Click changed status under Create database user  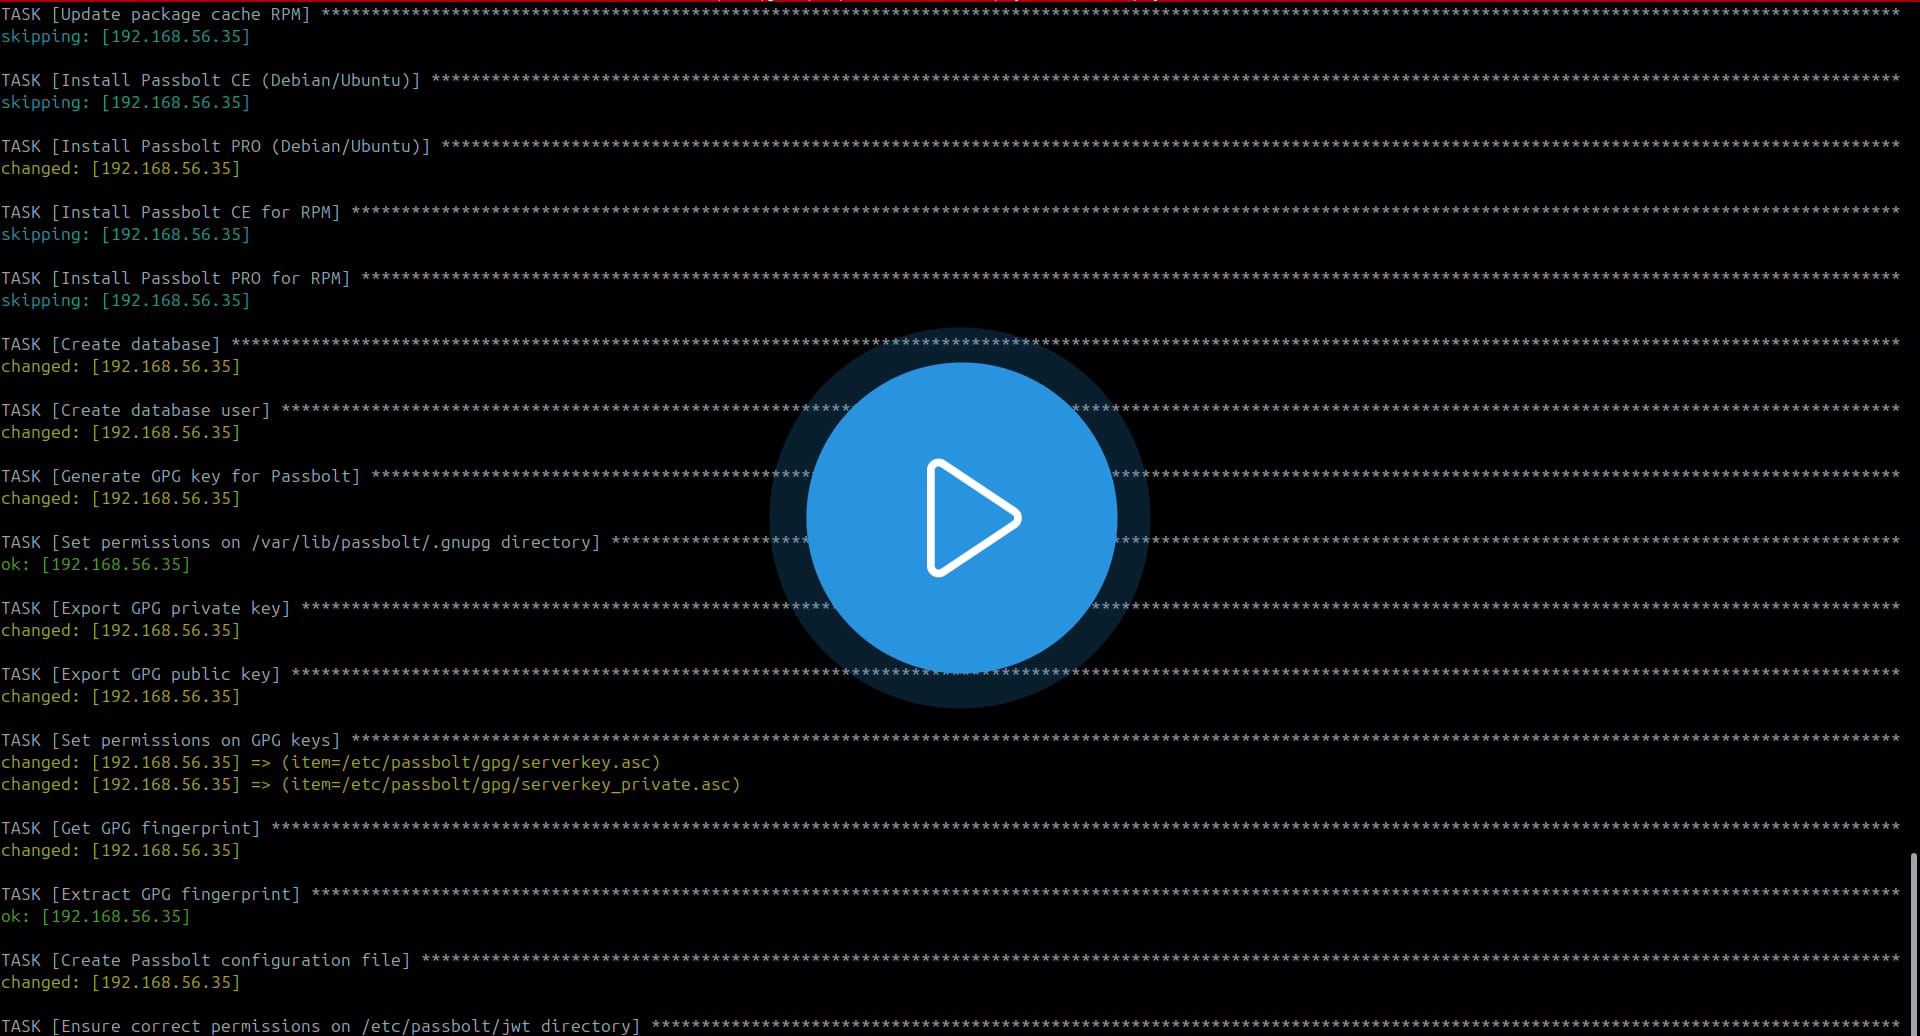(x=121, y=432)
